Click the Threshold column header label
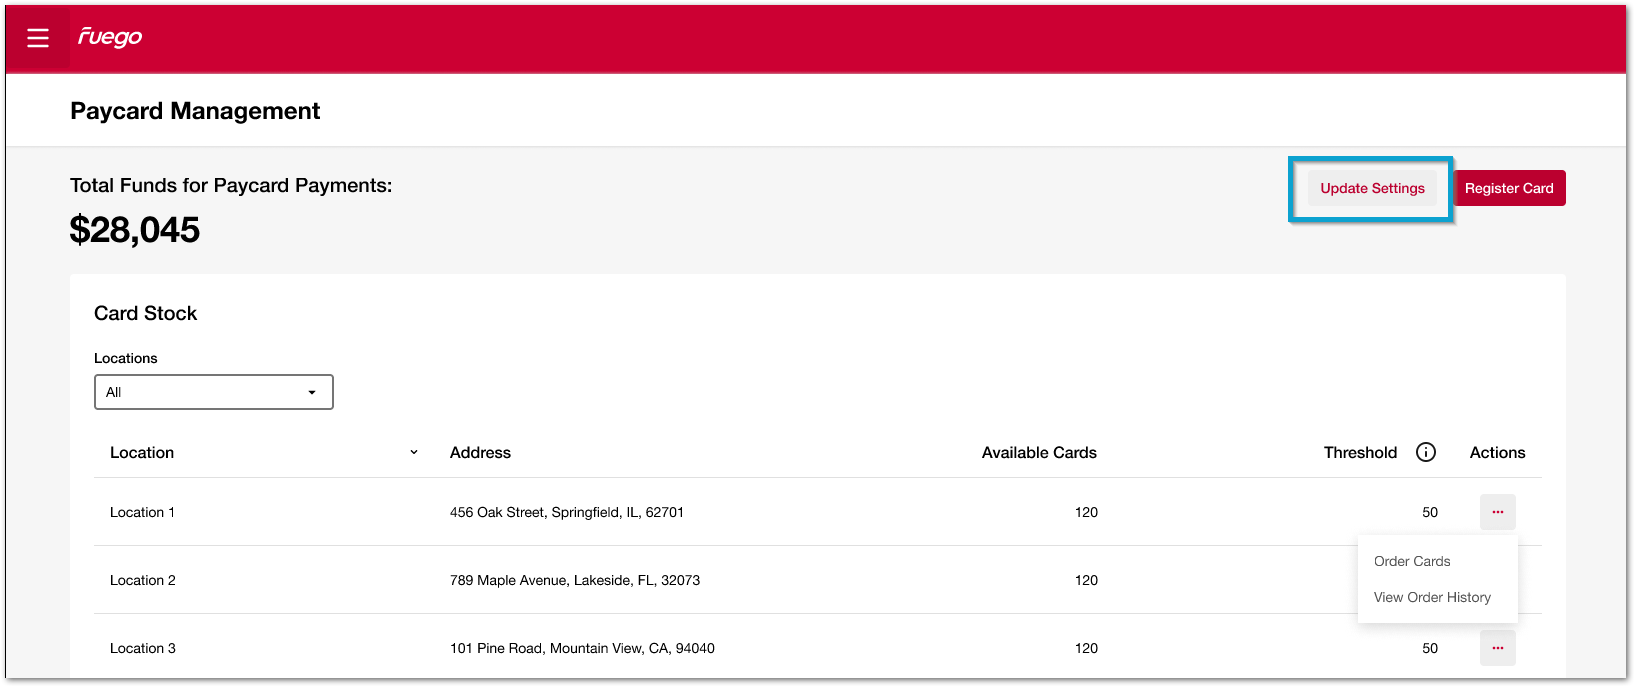Image resolution: width=1635 pixels, height=687 pixels. tap(1360, 452)
